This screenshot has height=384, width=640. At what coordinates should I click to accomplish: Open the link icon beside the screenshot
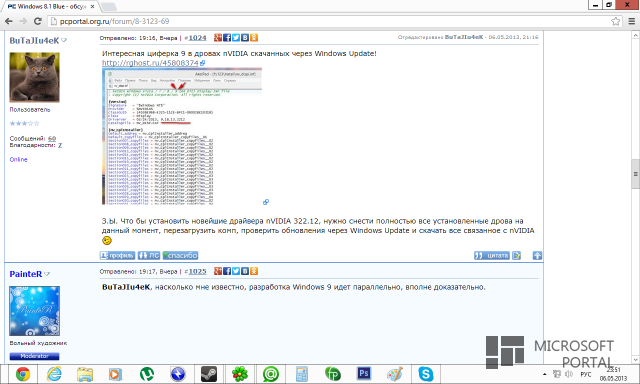(266, 202)
